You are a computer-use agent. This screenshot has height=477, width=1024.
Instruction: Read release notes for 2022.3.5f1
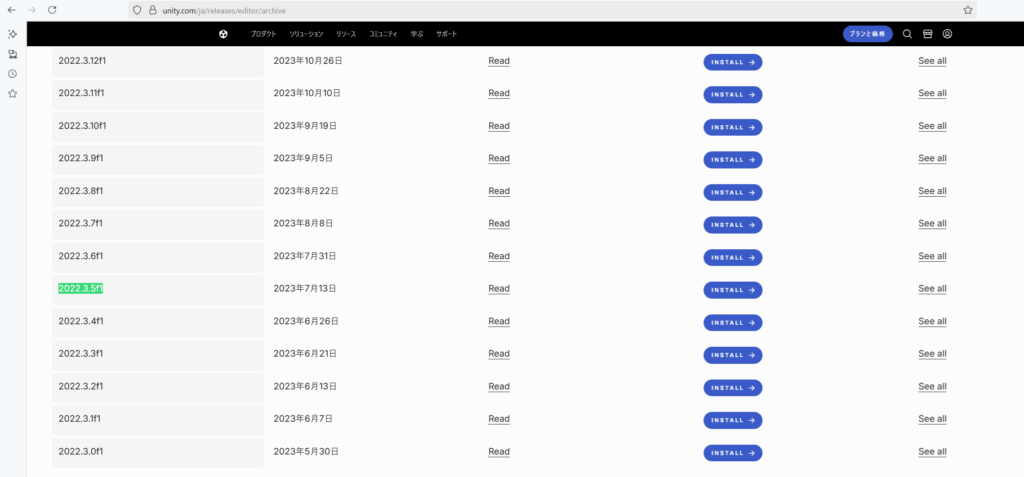[x=499, y=288]
